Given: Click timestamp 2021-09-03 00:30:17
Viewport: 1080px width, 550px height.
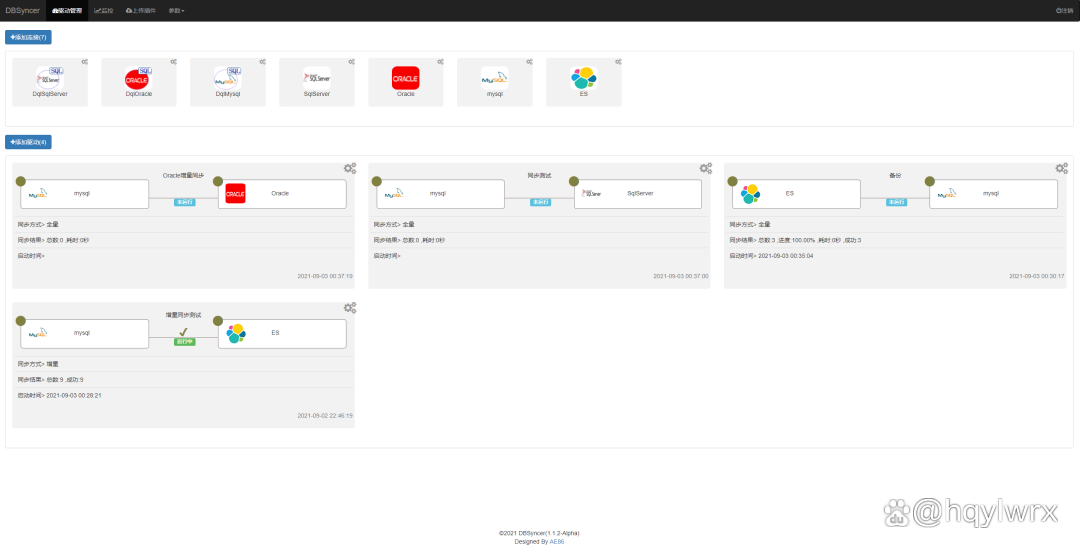Looking at the screenshot, I should coord(1037,276).
